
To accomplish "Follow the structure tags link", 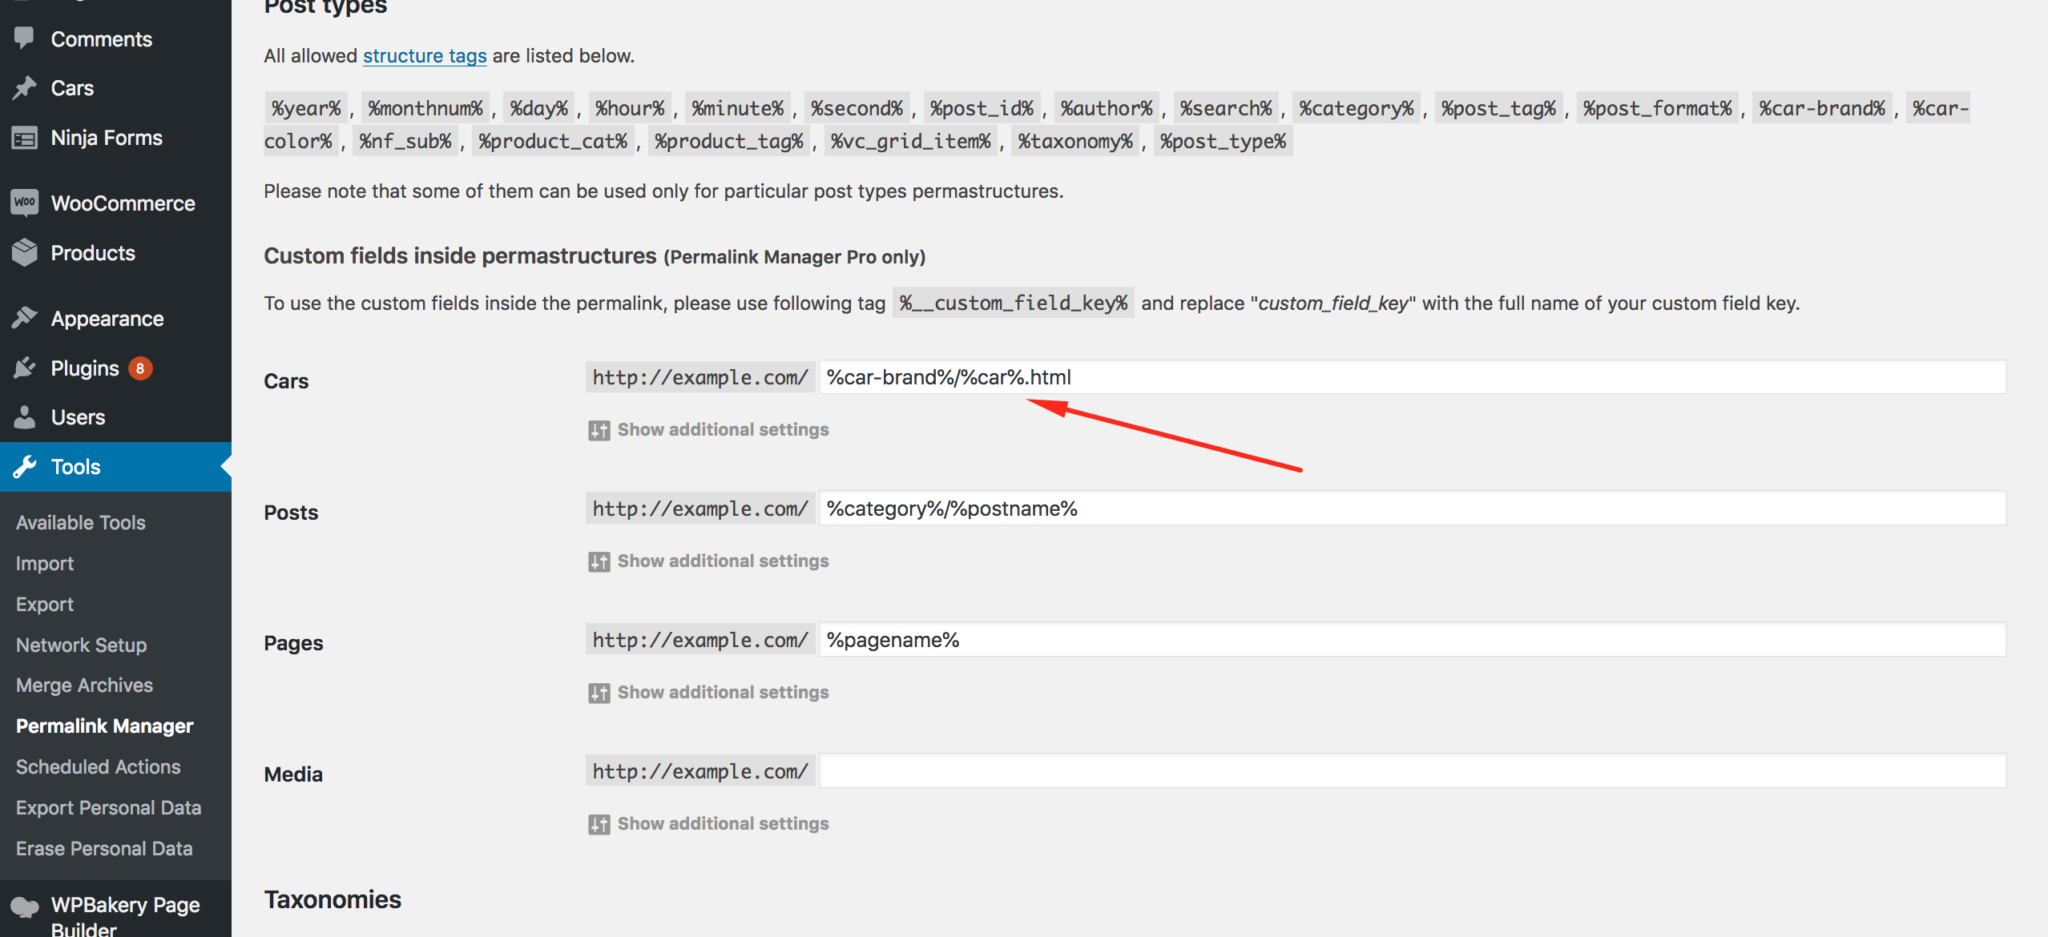I will [424, 56].
